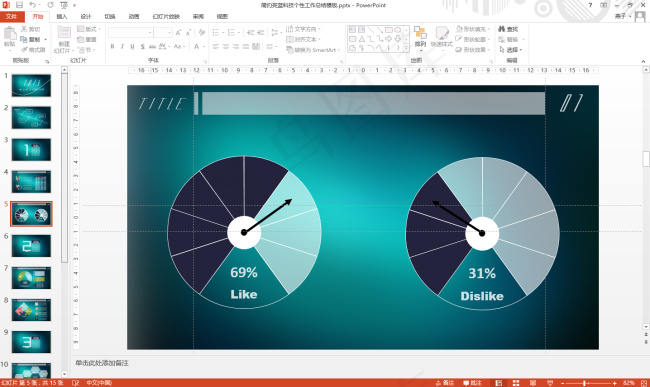Open the 插入 (Insert) tab
The image size is (650, 387).
(x=61, y=17)
